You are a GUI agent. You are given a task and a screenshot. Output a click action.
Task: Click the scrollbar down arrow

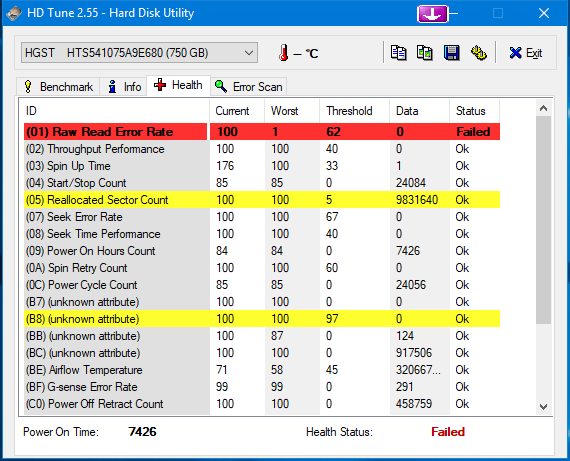tap(543, 406)
